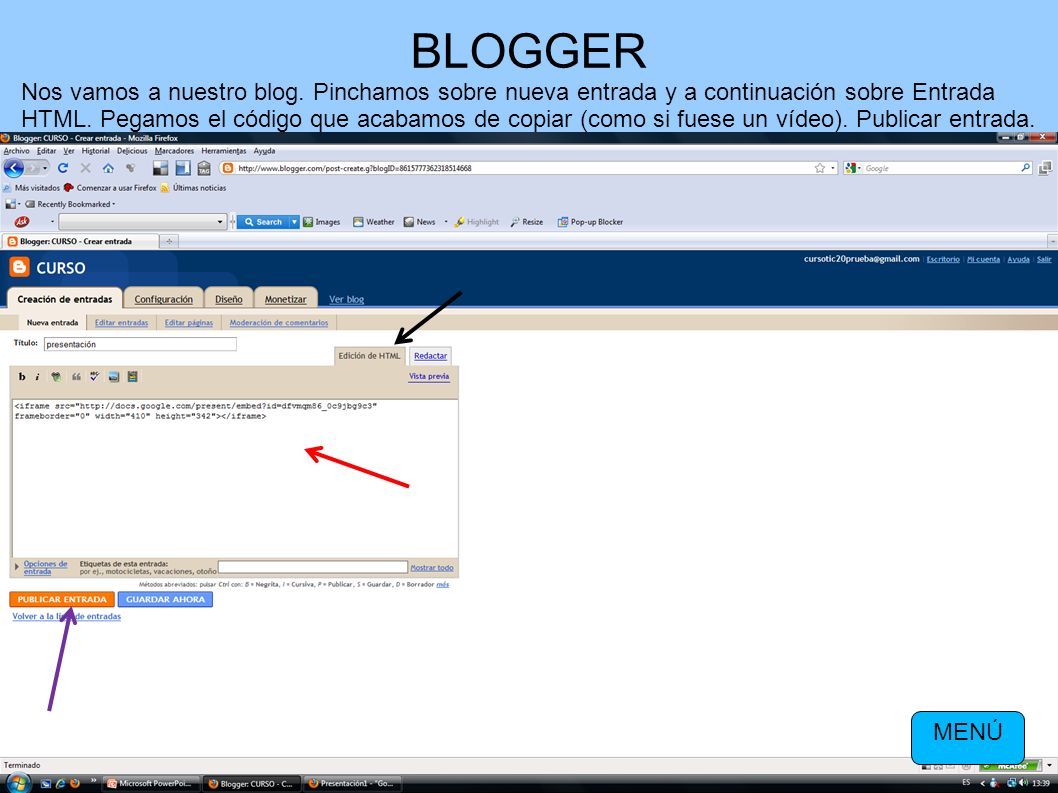Click the Blogger logo next to CURSO

point(20,267)
